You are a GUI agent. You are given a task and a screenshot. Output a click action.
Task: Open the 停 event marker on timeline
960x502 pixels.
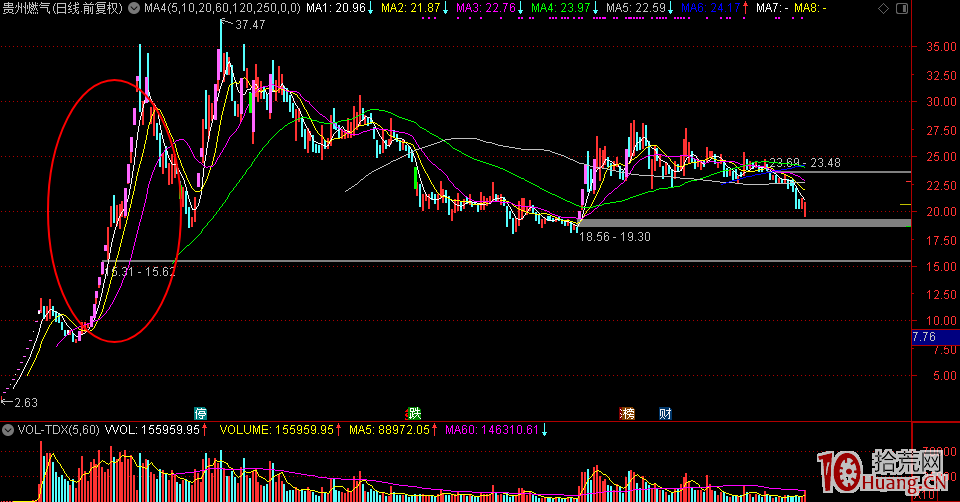point(200,413)
